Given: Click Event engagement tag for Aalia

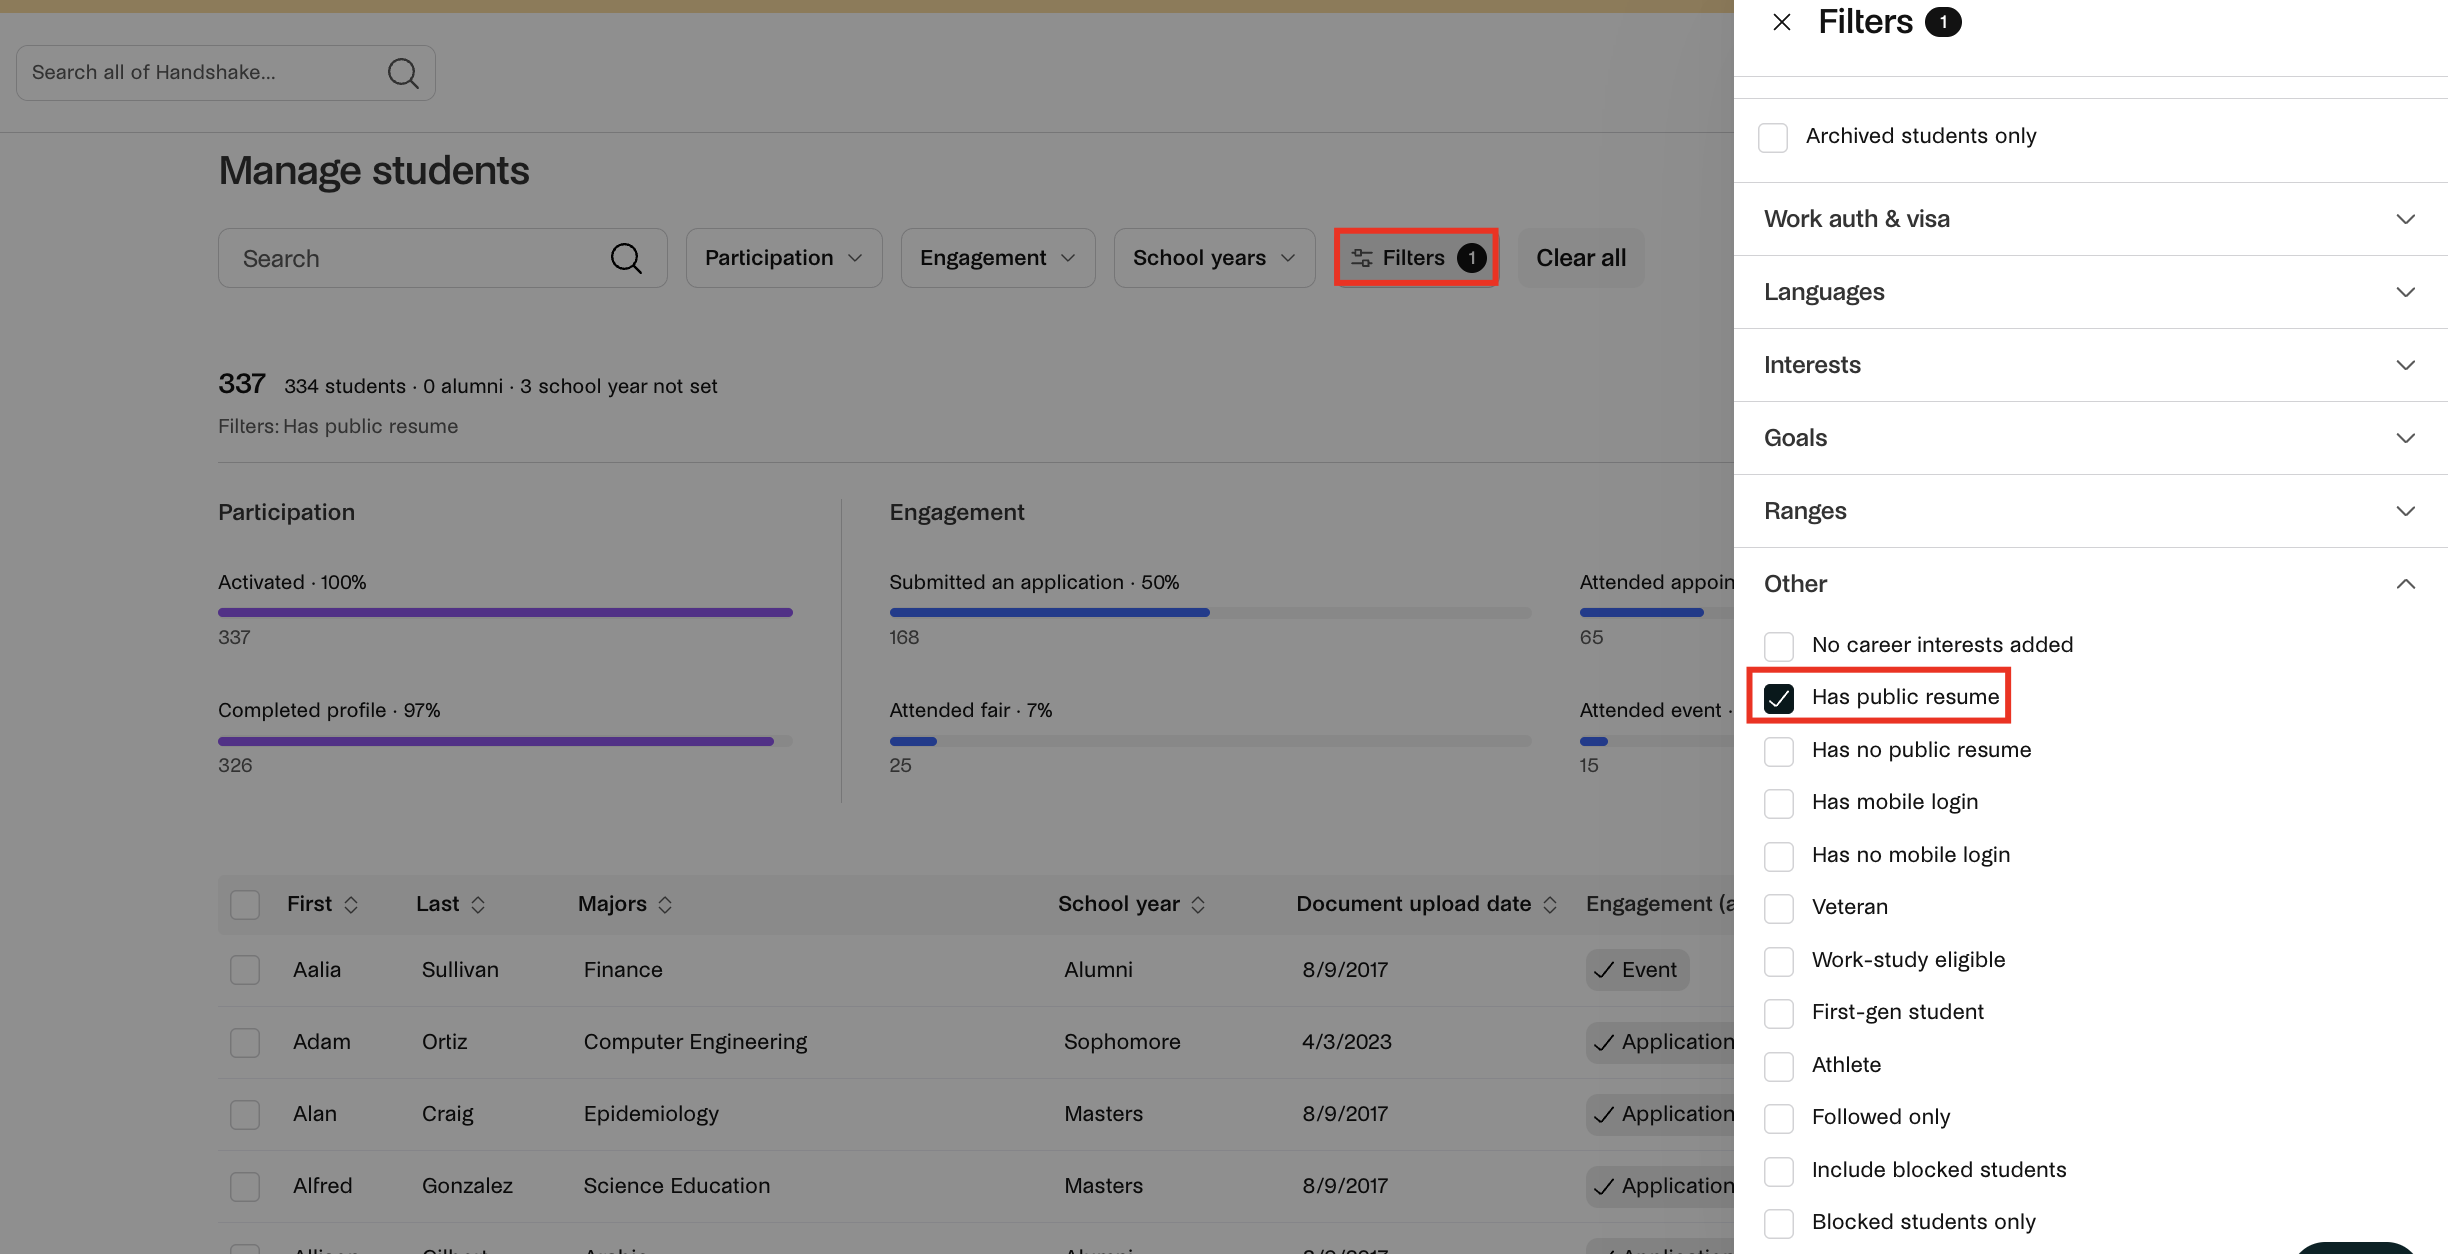Looking at the screenshot, I should point(1637,970).
